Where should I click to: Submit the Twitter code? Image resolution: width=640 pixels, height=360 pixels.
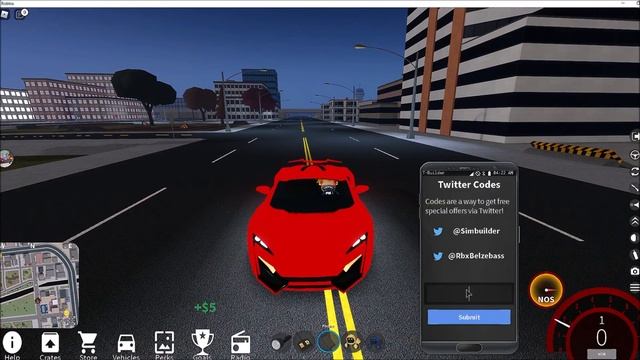click(x=469, y=317)
